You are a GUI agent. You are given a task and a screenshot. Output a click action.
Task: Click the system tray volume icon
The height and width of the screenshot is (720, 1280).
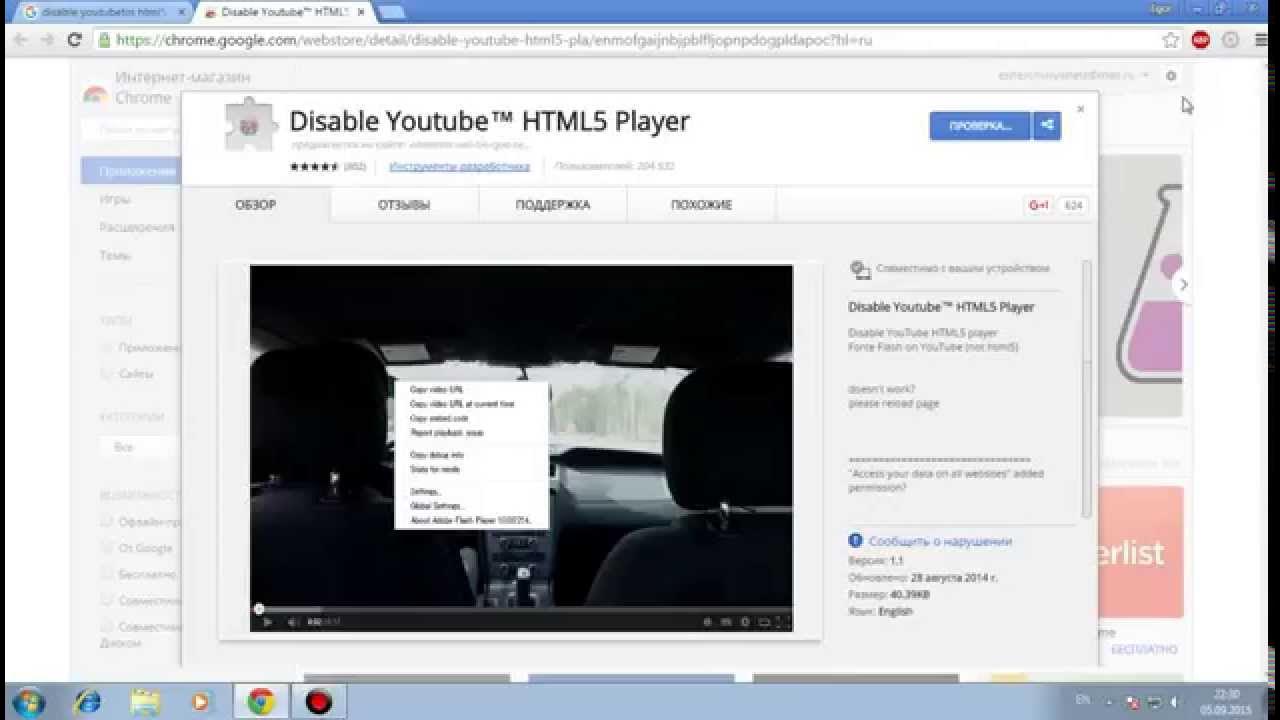click(1174, 702)
